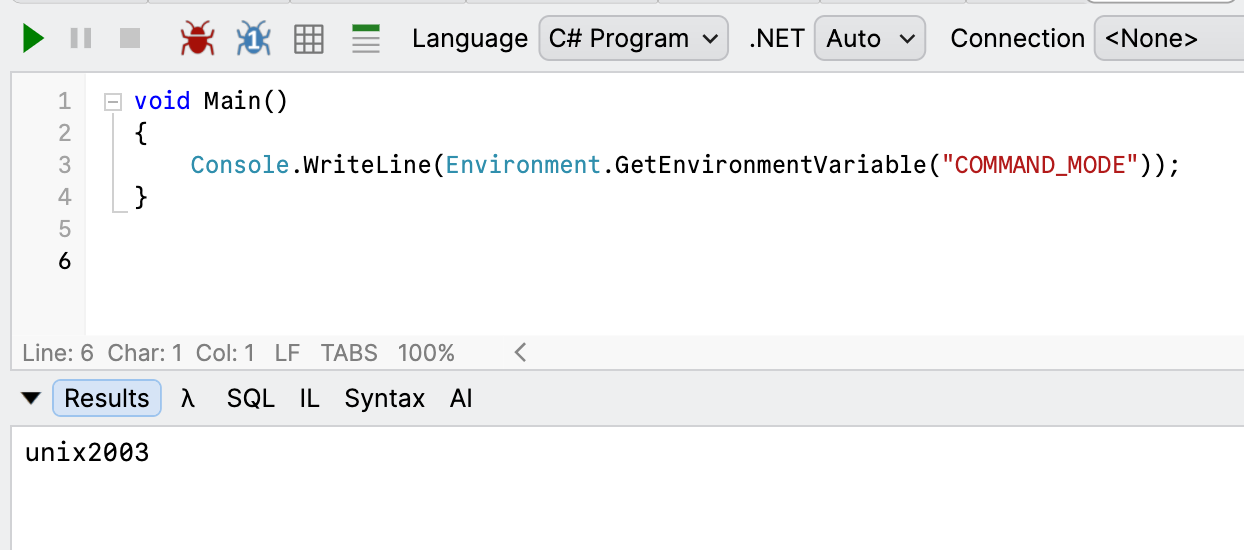Click the blue bug icon
Image resolution: width=1244 pixels, height=550 pixels.
tap(254, 39)
